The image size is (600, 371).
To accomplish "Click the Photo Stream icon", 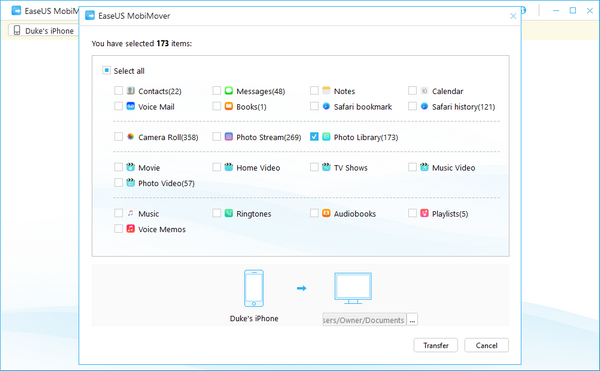I will coord(228,137).
